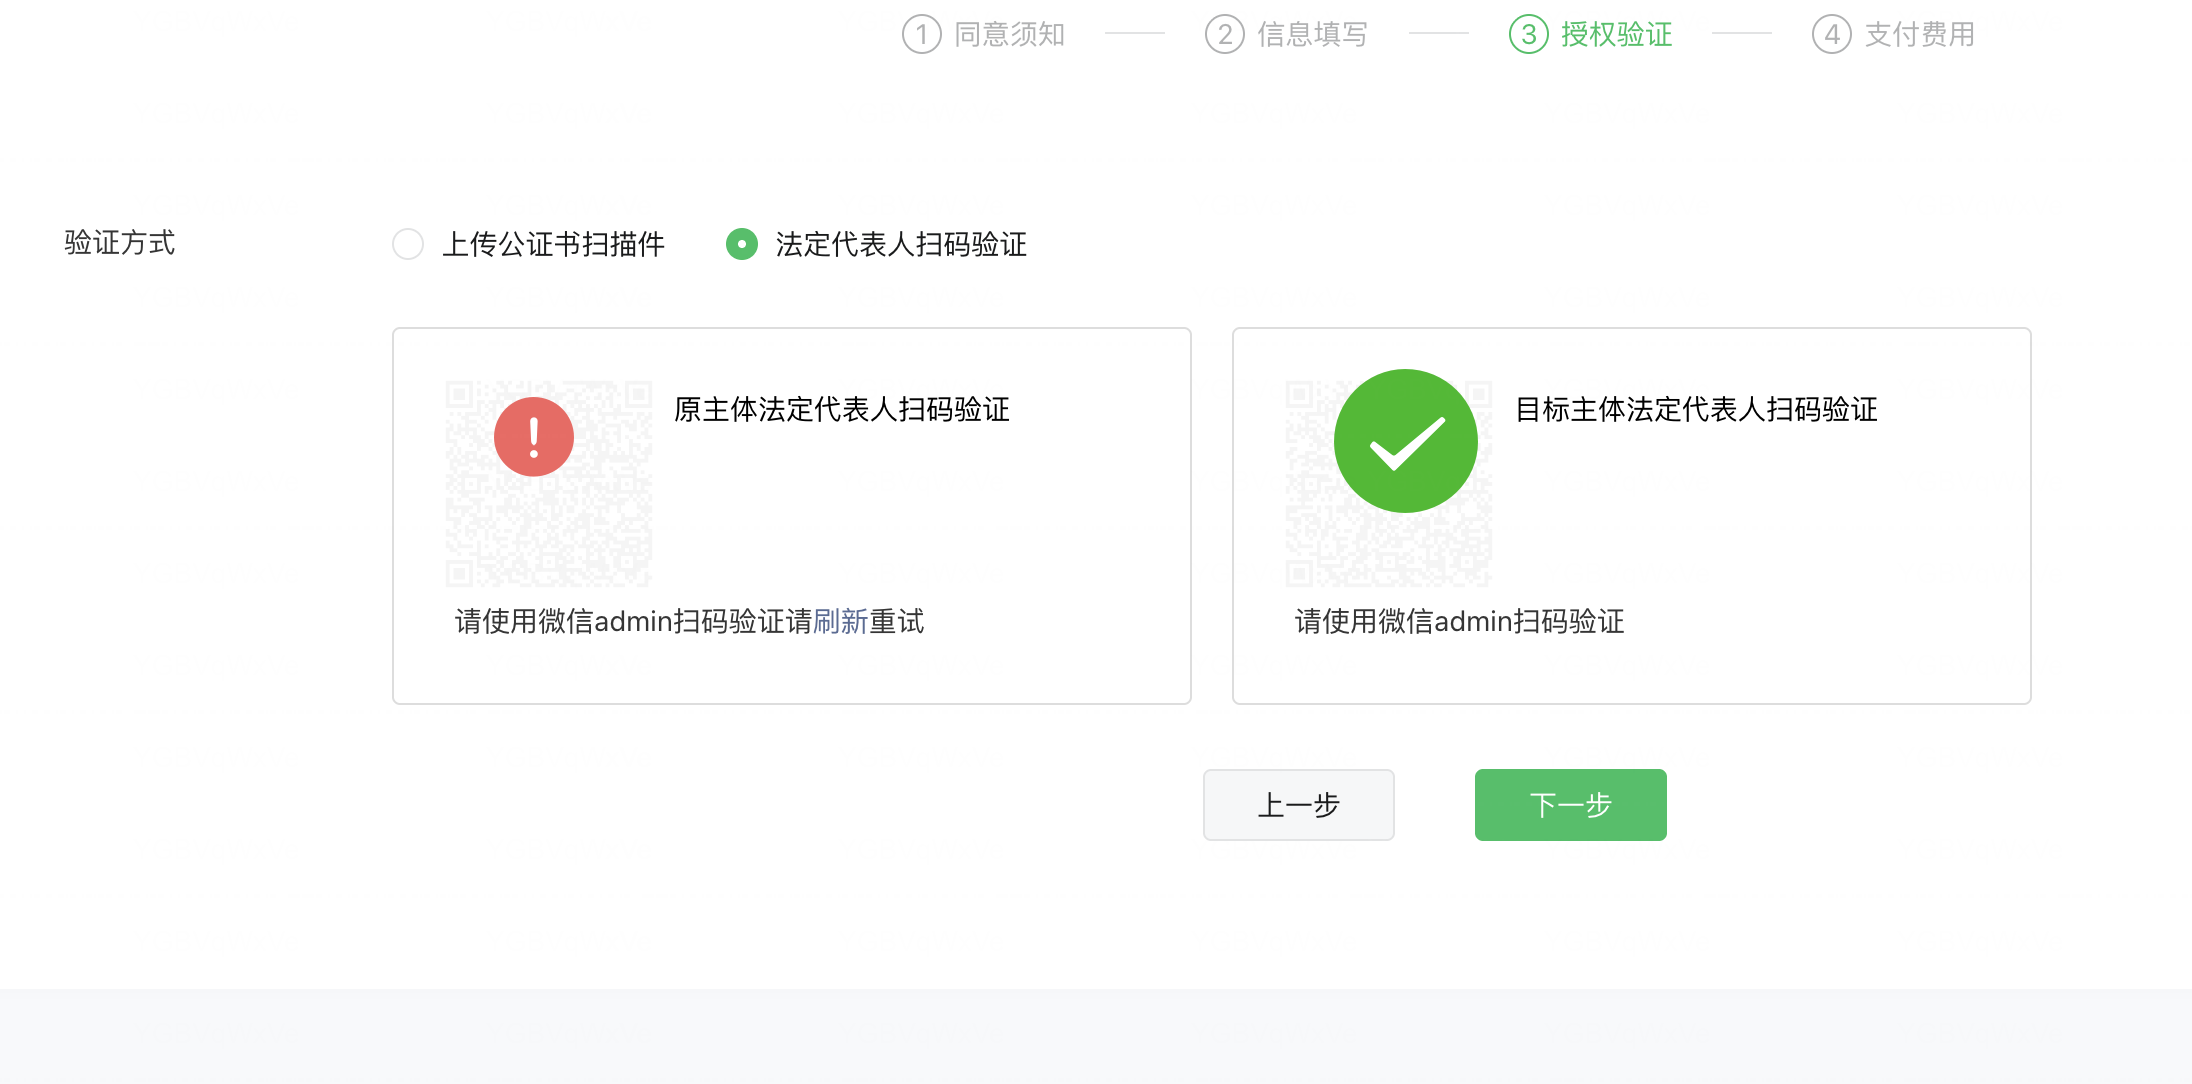Click 原主体法定代表人扫码验证 heading
This screenshot has height=1084, width=2192.
tap(841, 410)
